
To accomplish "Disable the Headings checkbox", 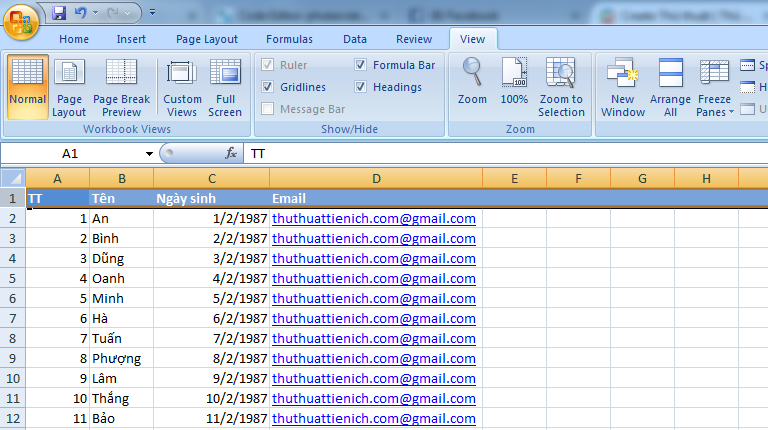I will click(x=361, y=87).
